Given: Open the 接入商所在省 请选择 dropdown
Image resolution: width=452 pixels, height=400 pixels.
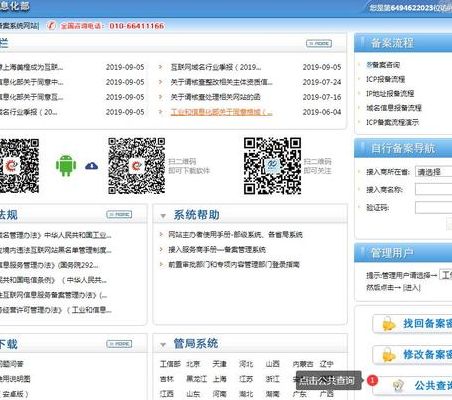Looking at the screenshot, I should (x=433, y=172).
